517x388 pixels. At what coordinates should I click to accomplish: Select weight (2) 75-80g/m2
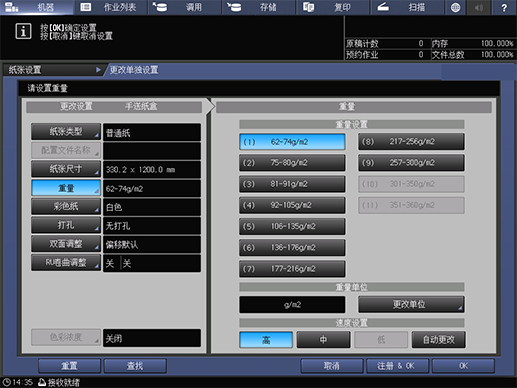tap(292, 163)
